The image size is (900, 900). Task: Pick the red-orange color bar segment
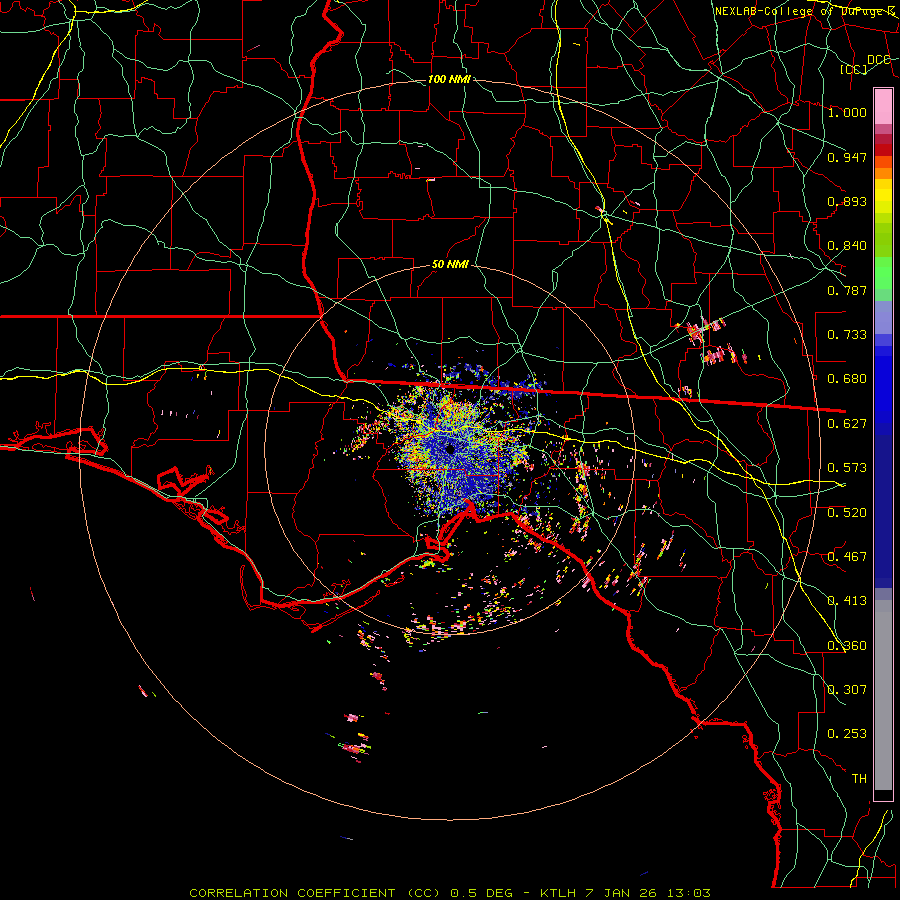coord(883,162)
